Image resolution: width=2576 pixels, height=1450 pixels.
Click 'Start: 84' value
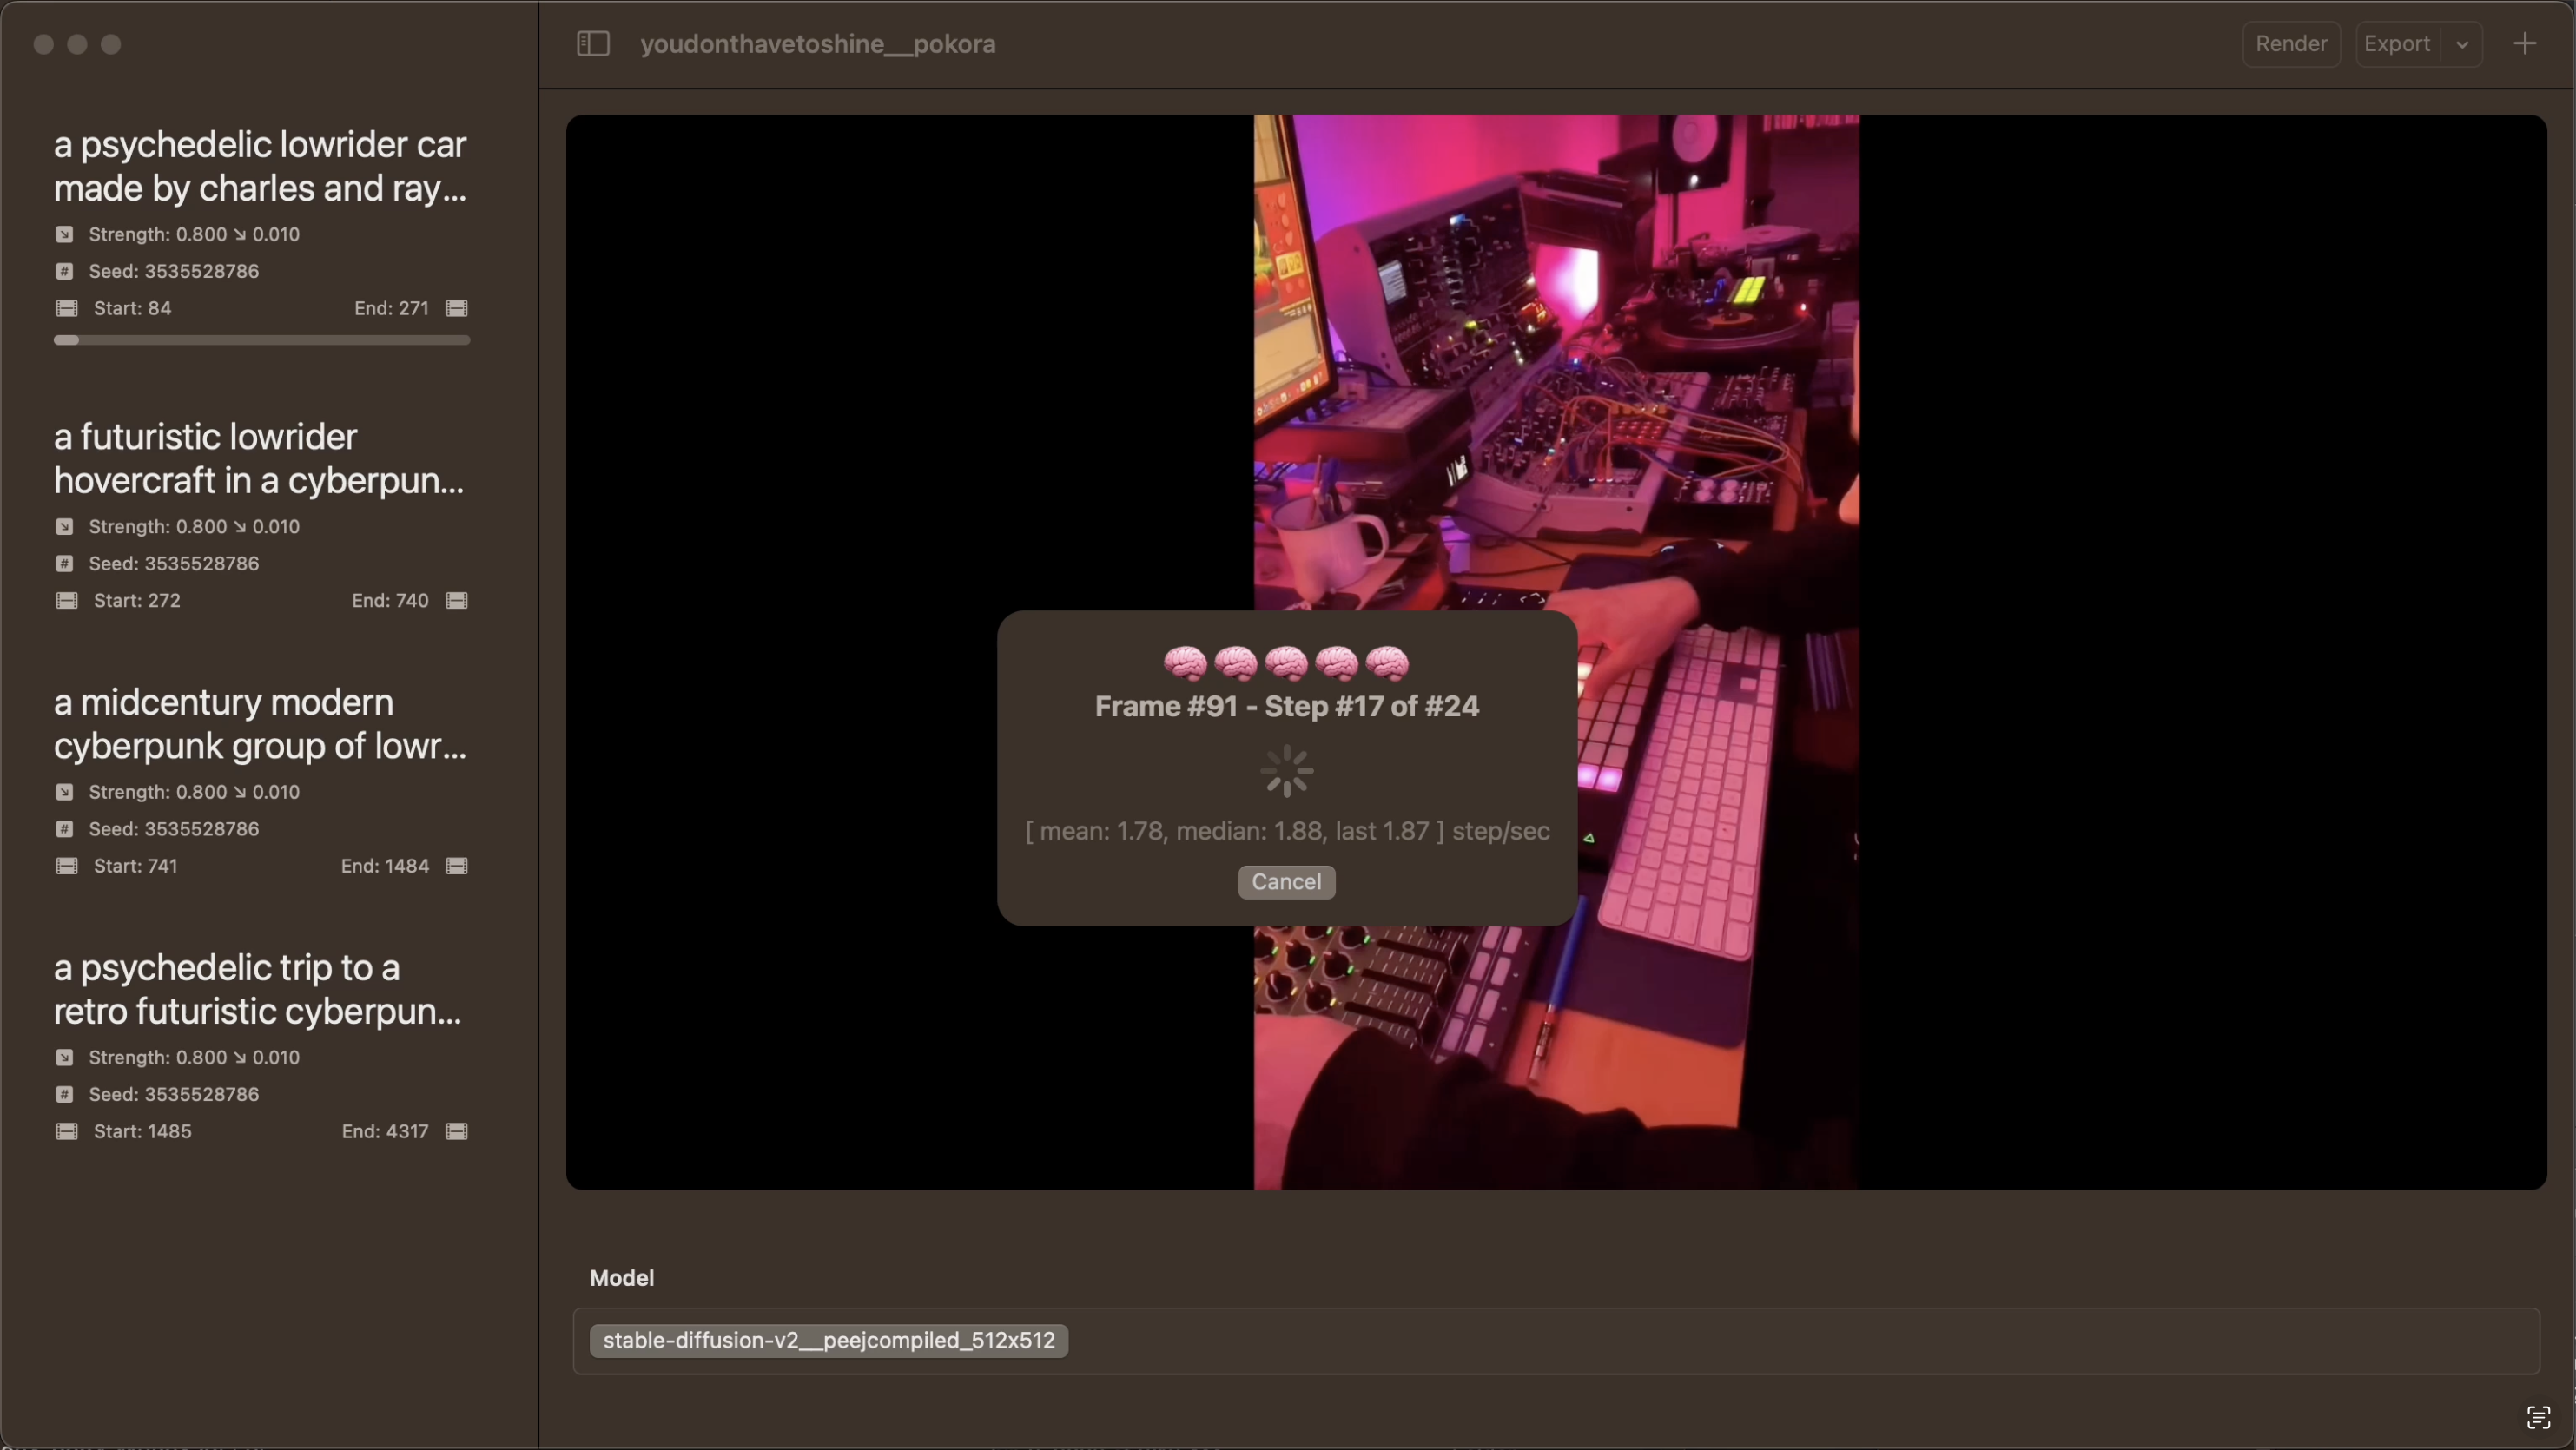tap(132, 309)
